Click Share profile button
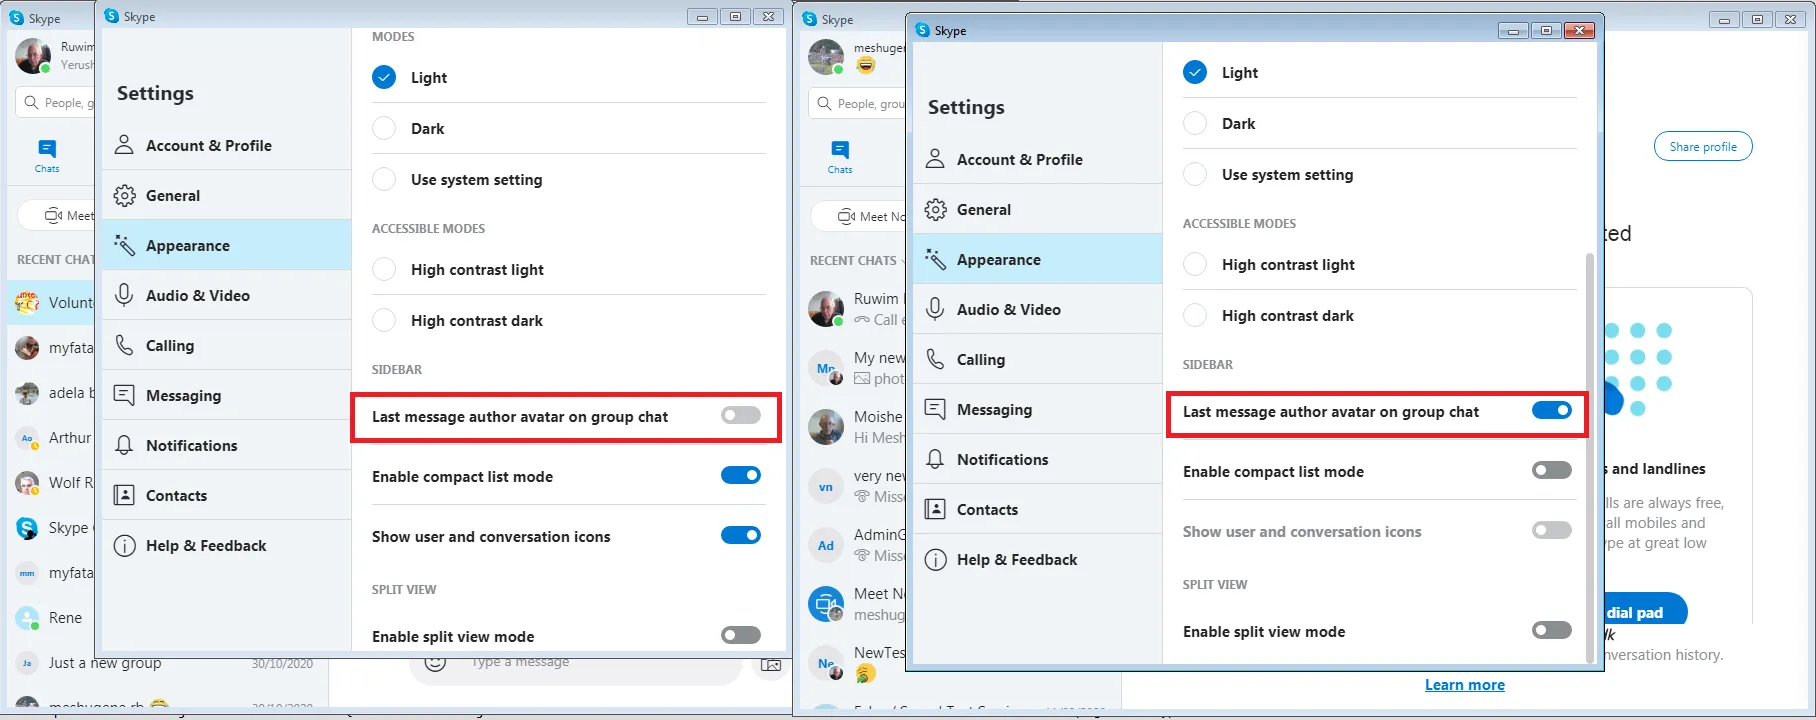Viewport: 1816px width, 720px height. click(1703, 146)
